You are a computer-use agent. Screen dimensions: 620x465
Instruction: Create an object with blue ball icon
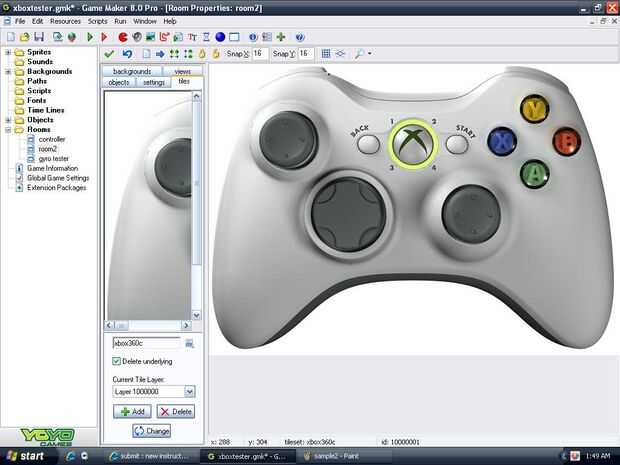click(220, 37)
